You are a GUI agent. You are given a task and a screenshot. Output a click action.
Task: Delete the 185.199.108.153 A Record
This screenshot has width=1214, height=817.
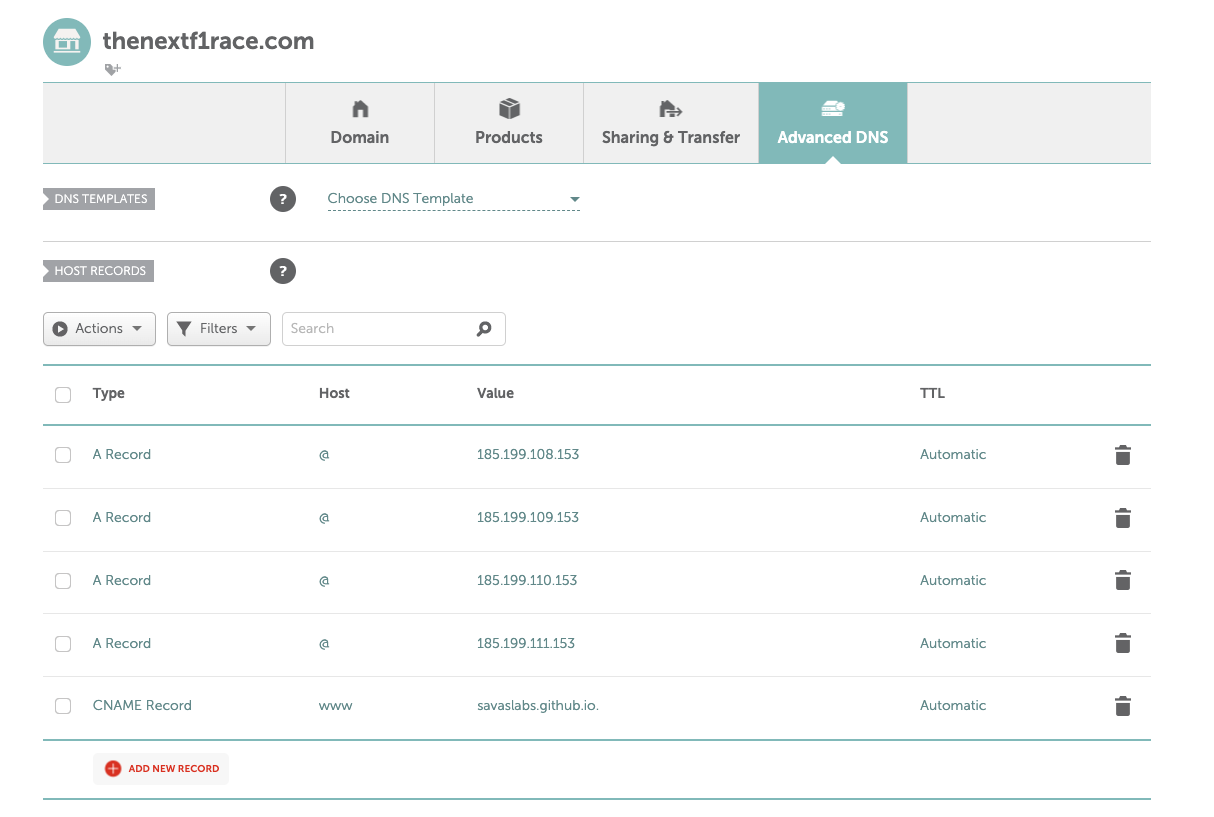pos(1122,455)
